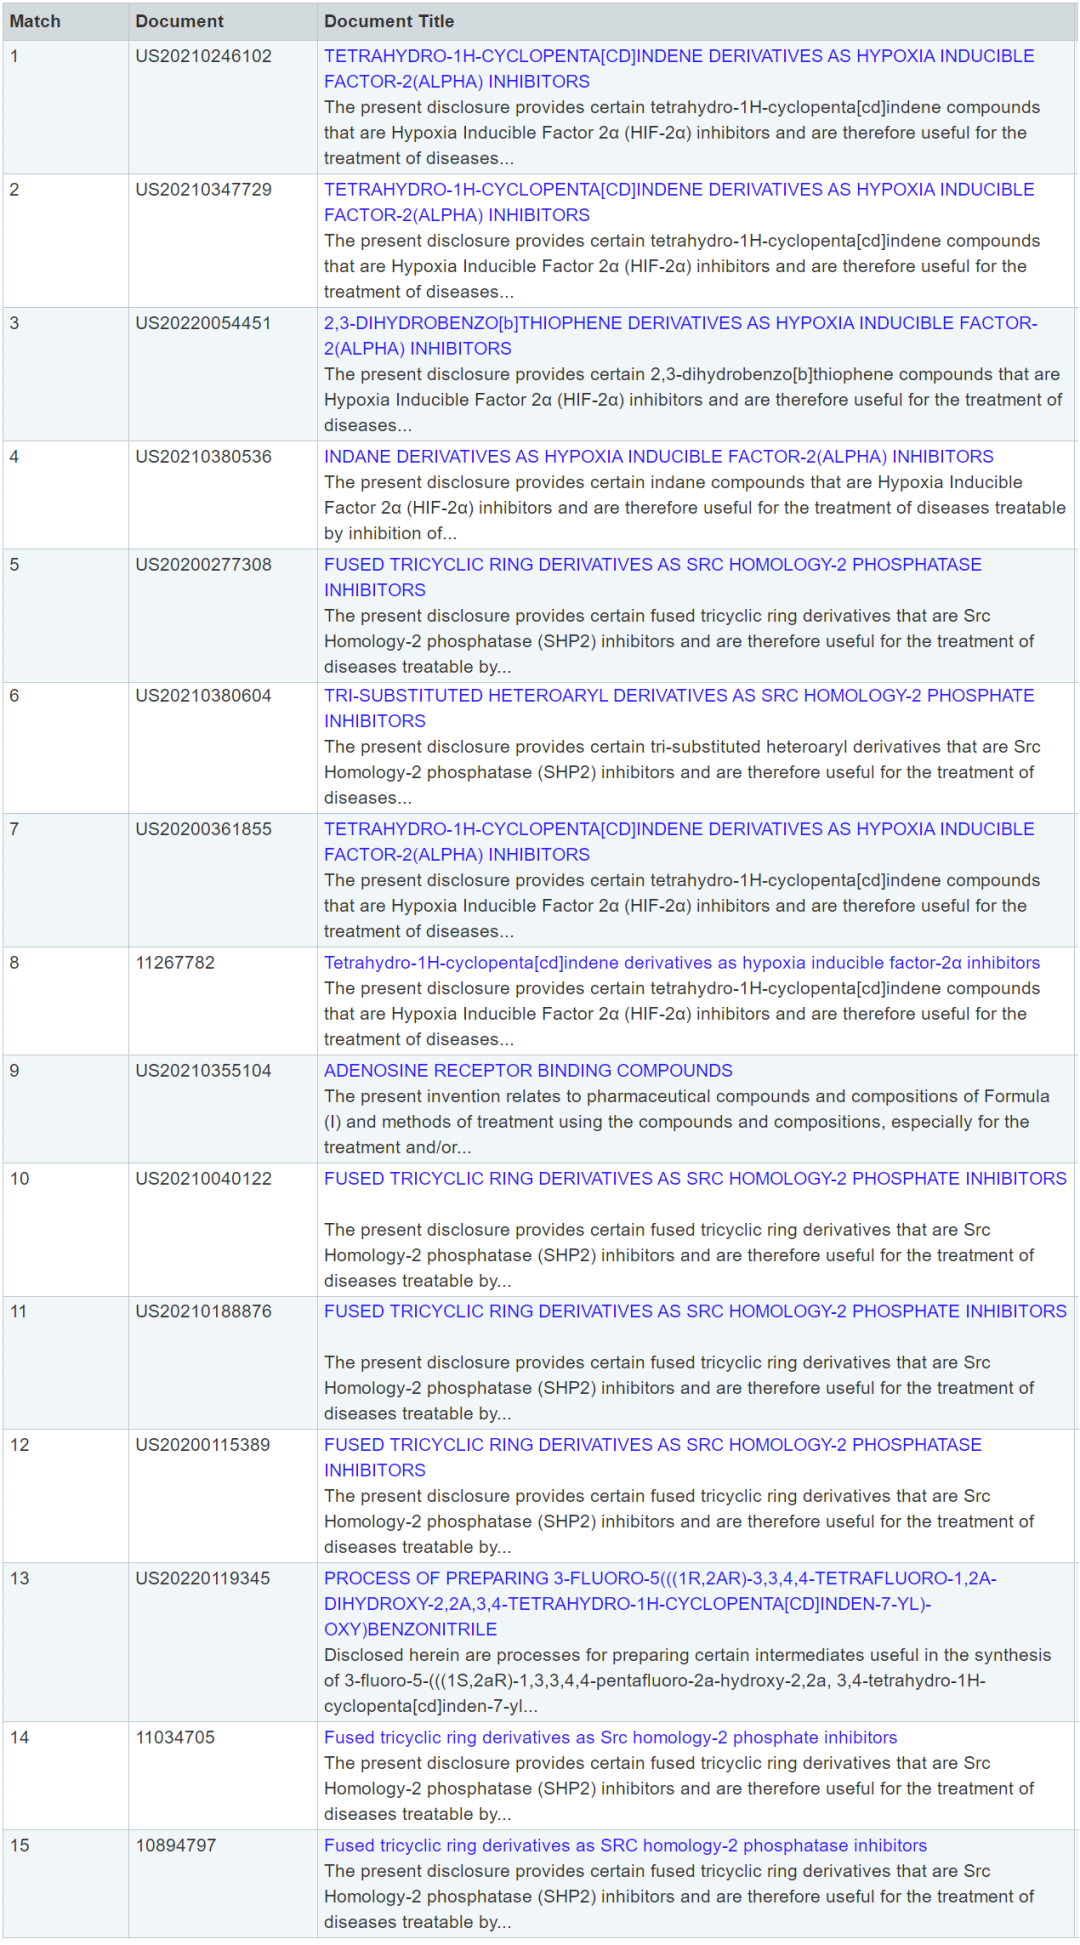Click match number 9 cell
This screenshot has width=1080, height=1945.
click(65, 1109)
